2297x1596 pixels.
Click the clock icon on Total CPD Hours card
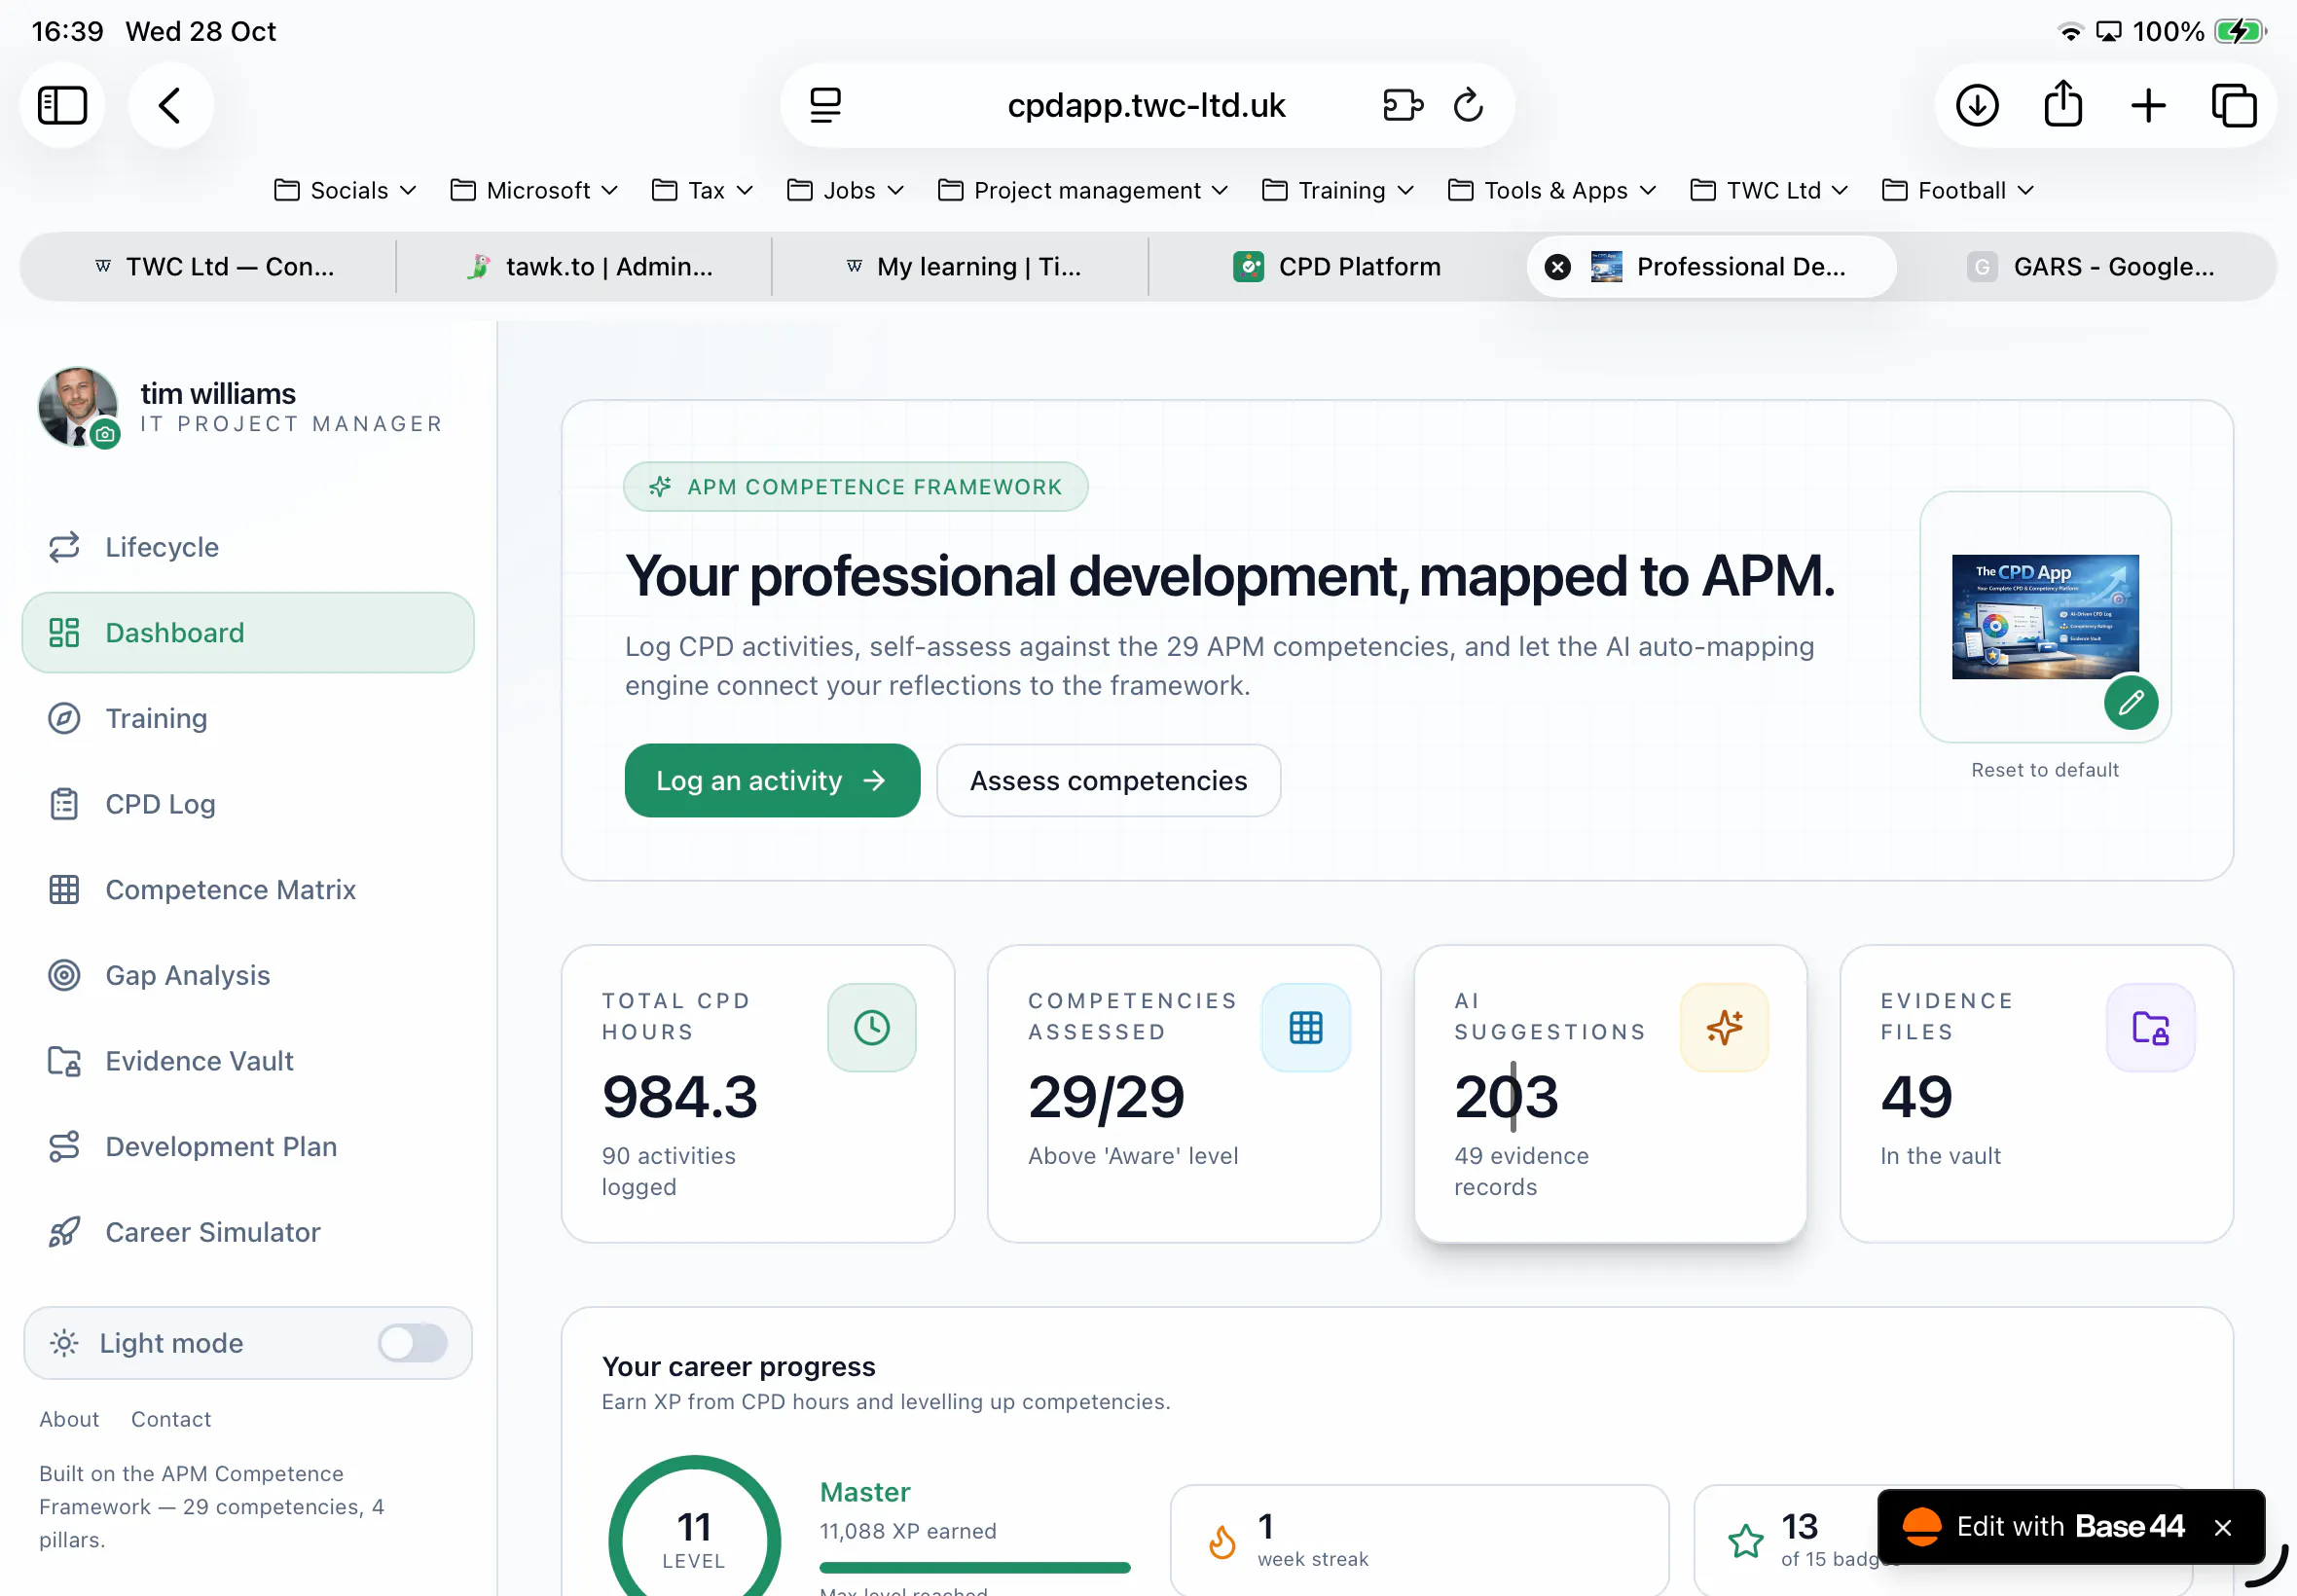coord(871,1027)
